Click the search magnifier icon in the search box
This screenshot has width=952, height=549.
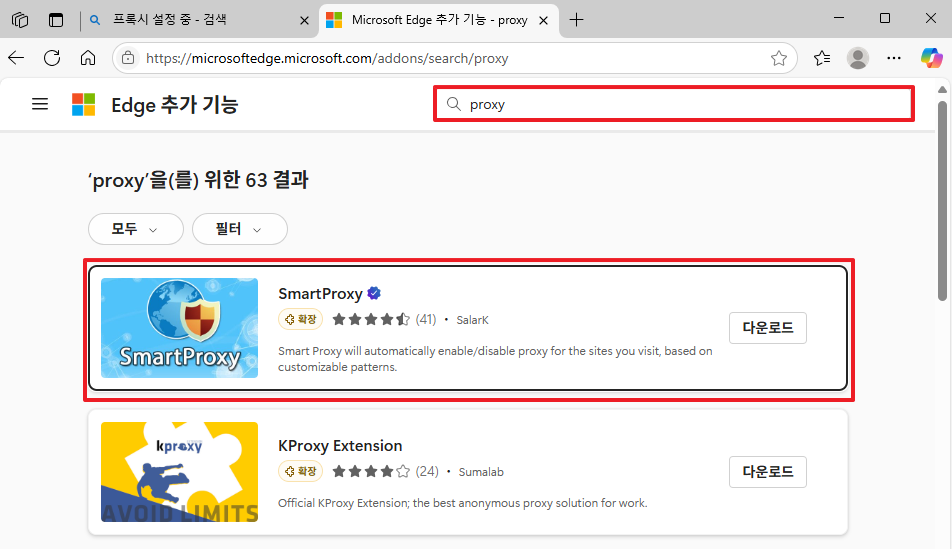pos(454,104)
